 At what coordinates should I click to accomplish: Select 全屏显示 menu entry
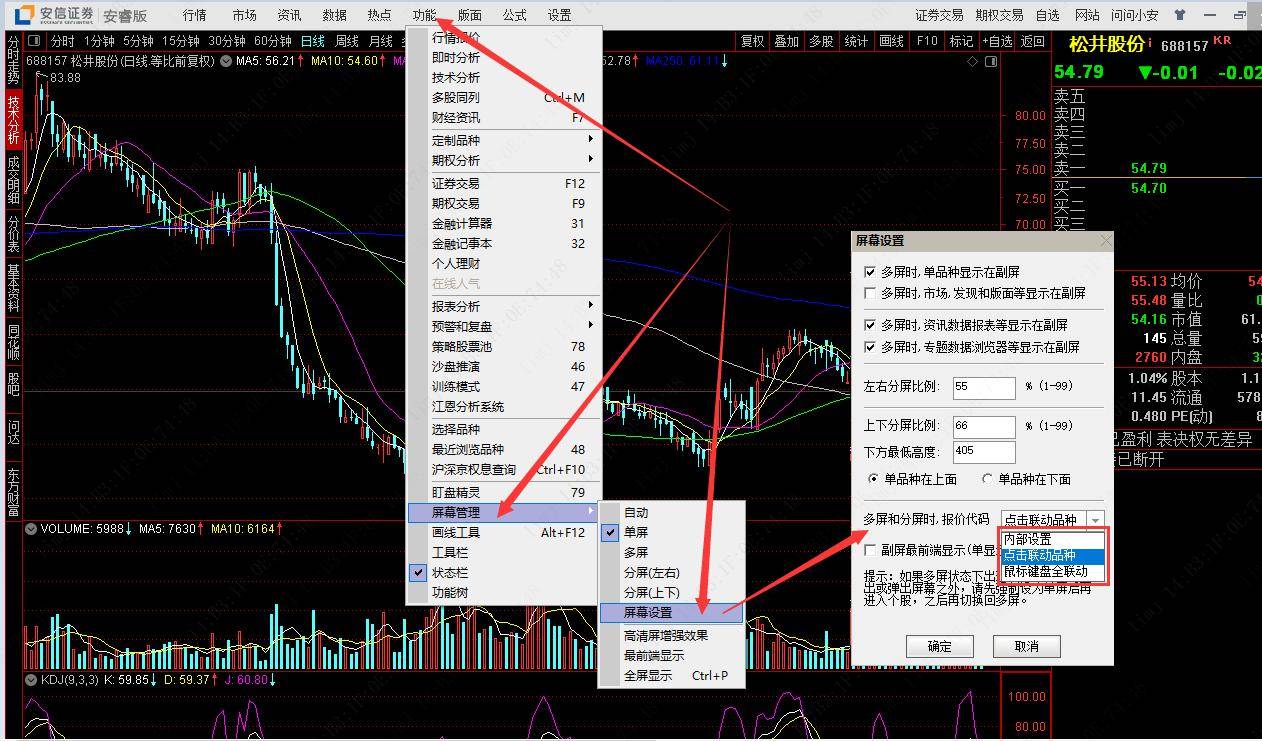point(671,675)
